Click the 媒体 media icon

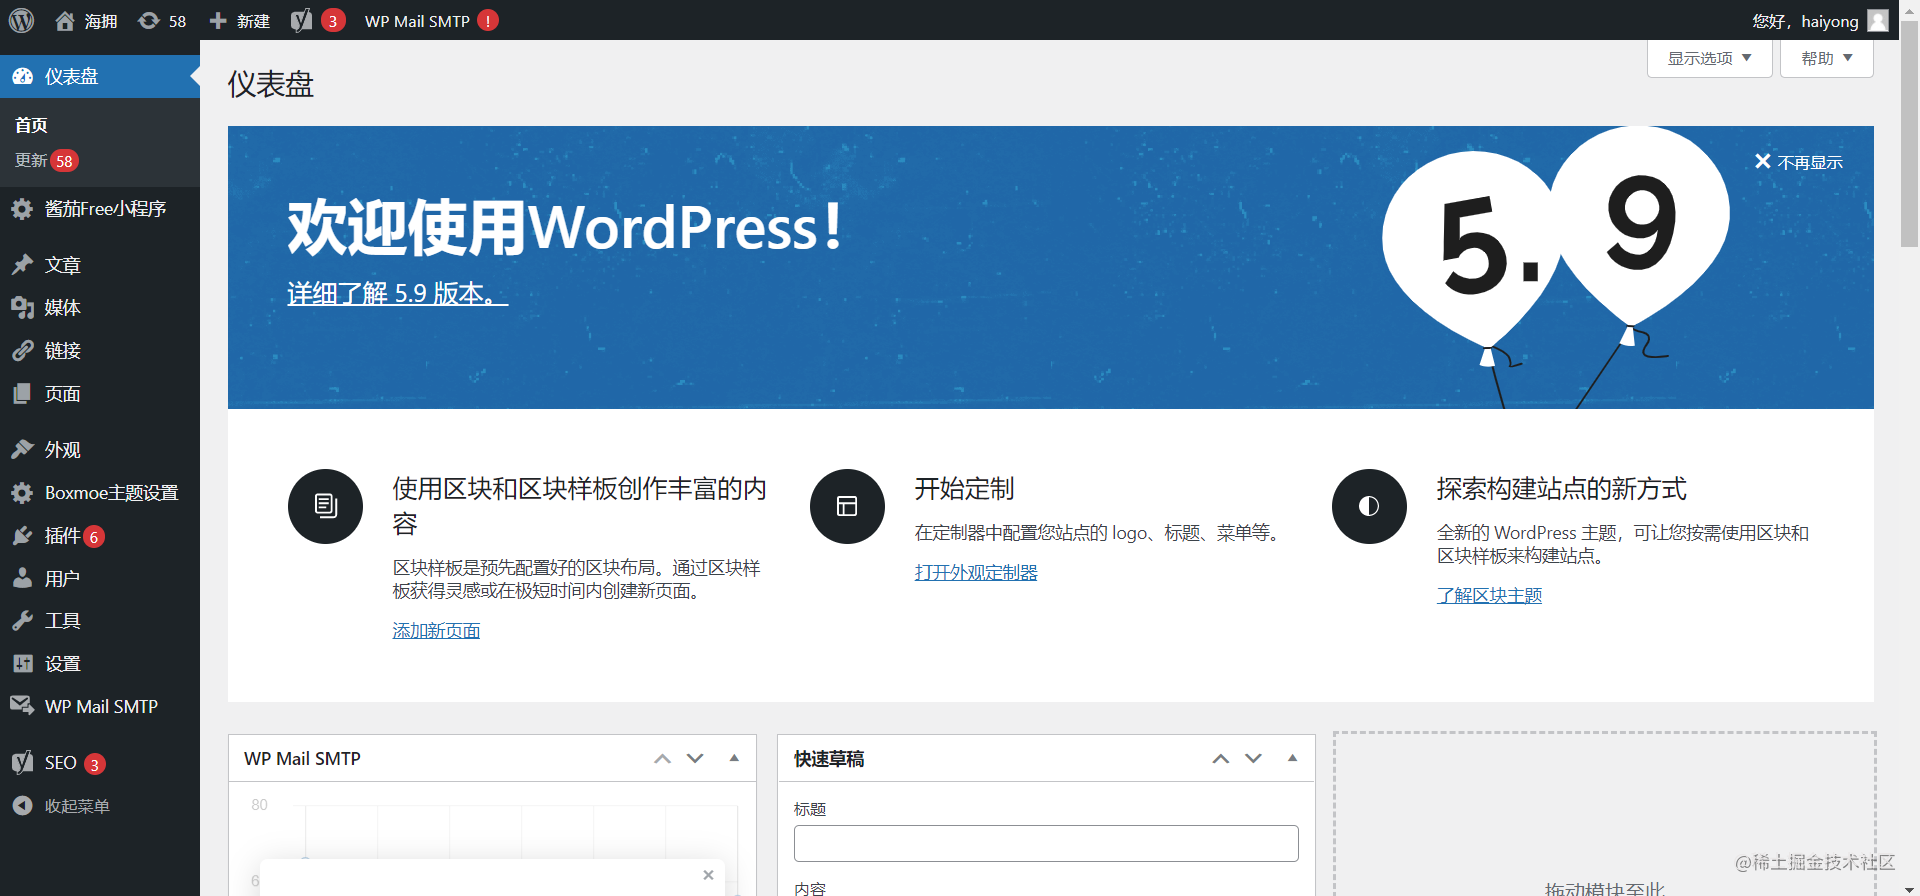[x=22, y=308]
